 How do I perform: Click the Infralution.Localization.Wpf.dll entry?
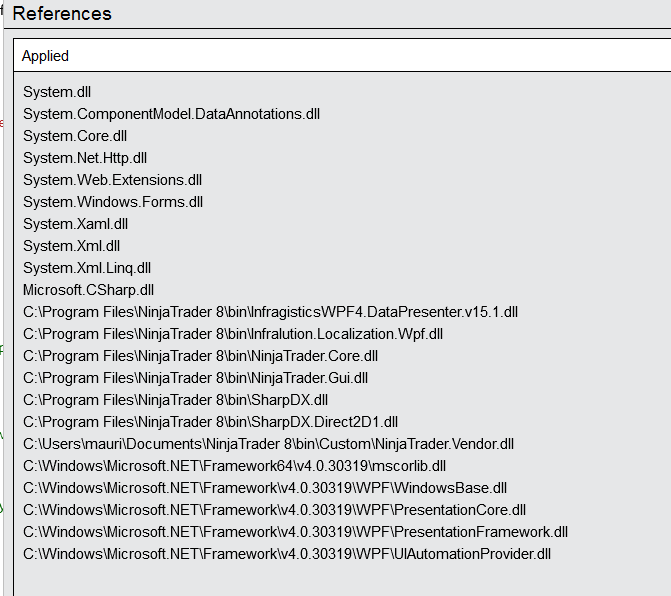click(x=233, y=334)
